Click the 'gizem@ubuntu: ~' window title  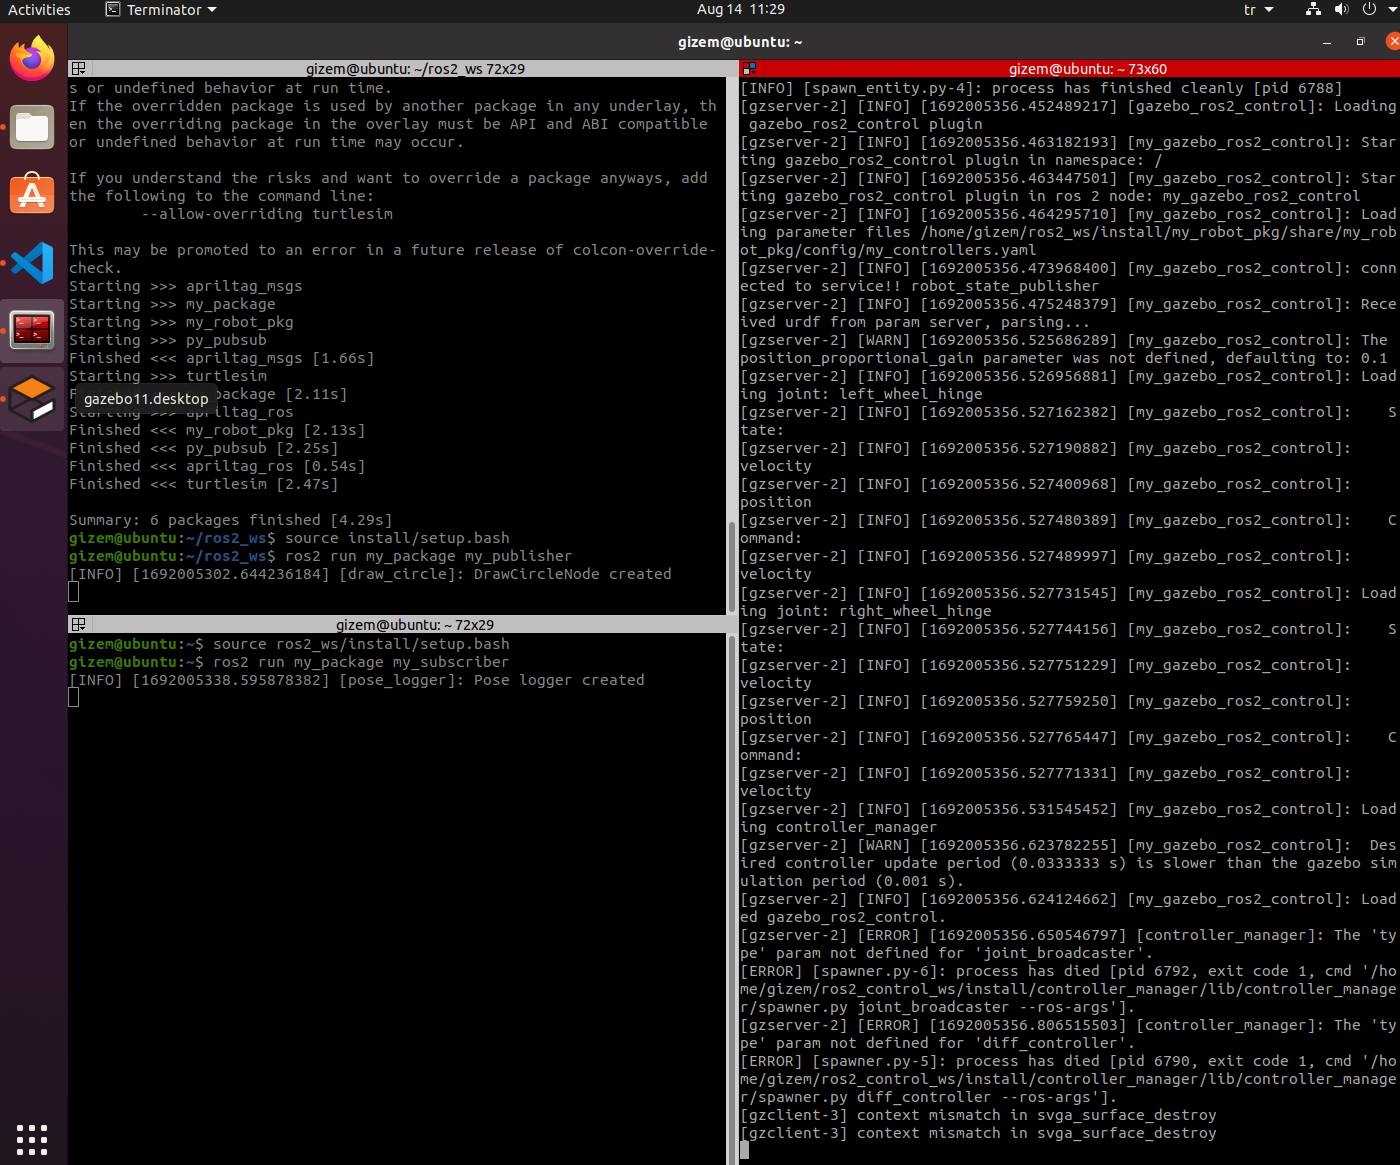click(x=740, y=42)
